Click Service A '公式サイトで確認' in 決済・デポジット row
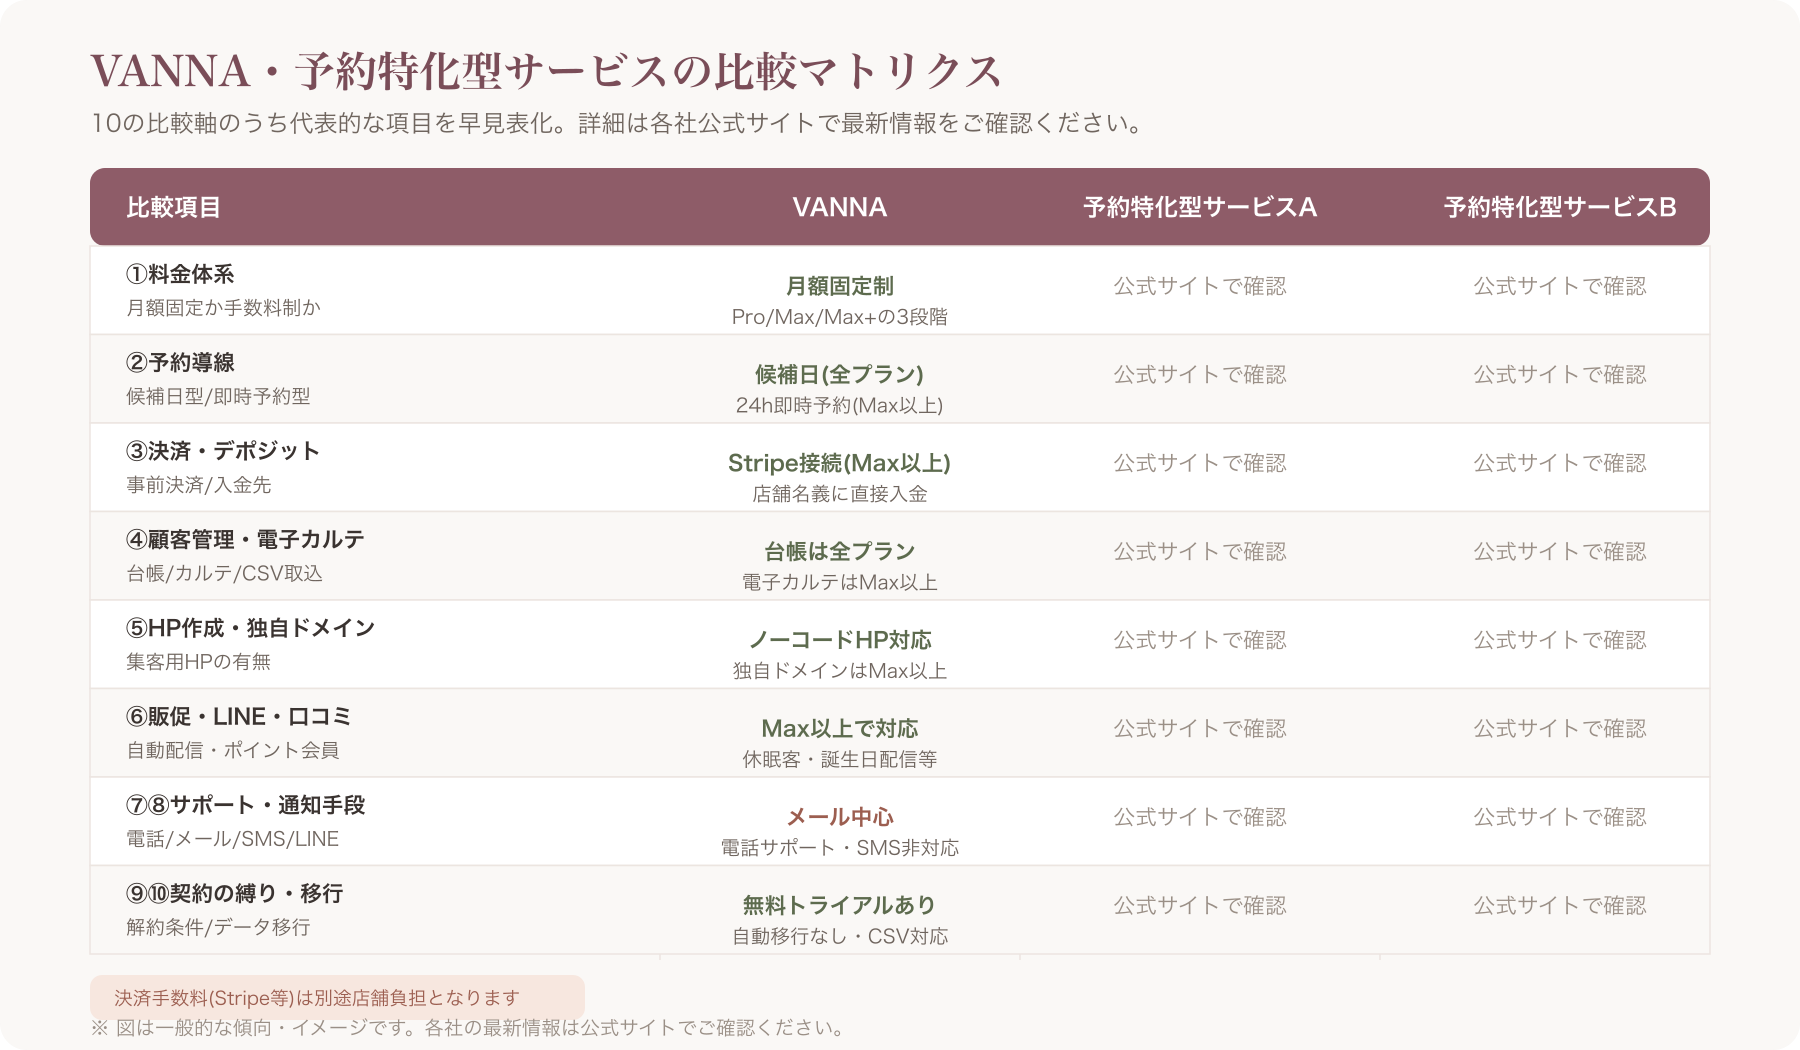This screenshot has width=1800, height=1050. tap(1200, 463)
